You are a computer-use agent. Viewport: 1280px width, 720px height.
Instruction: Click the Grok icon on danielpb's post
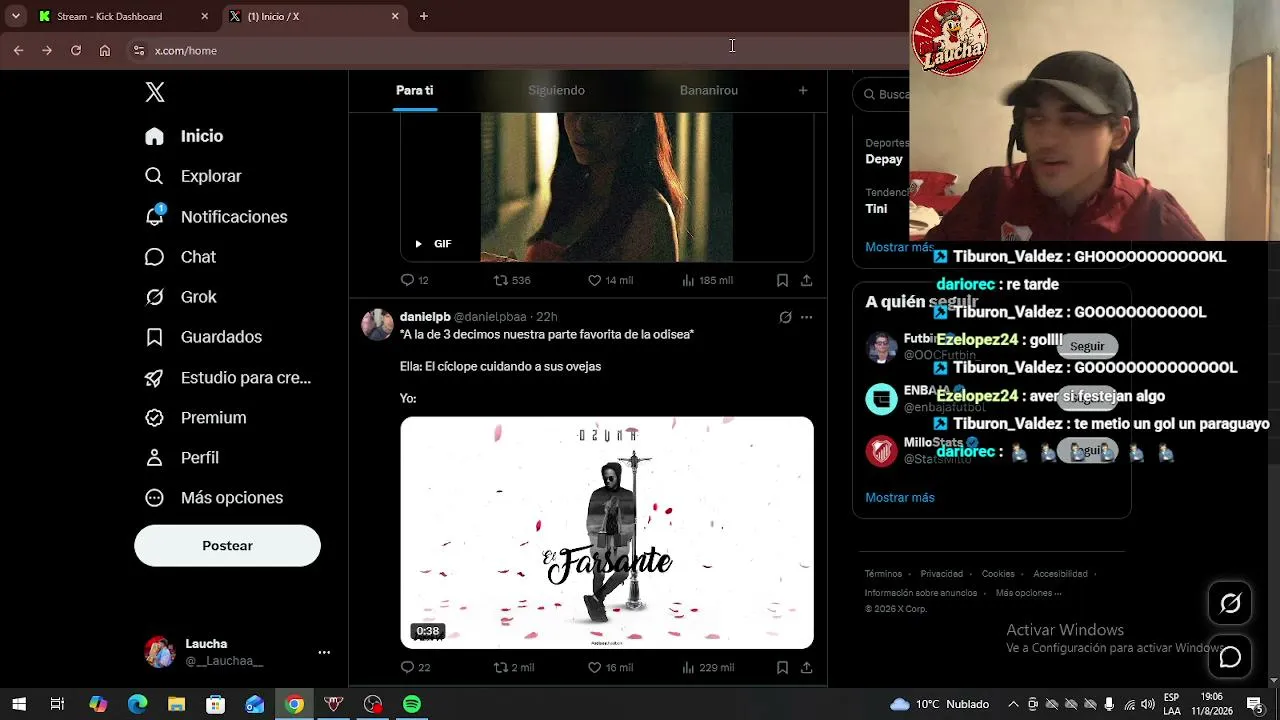pos(785,317)
